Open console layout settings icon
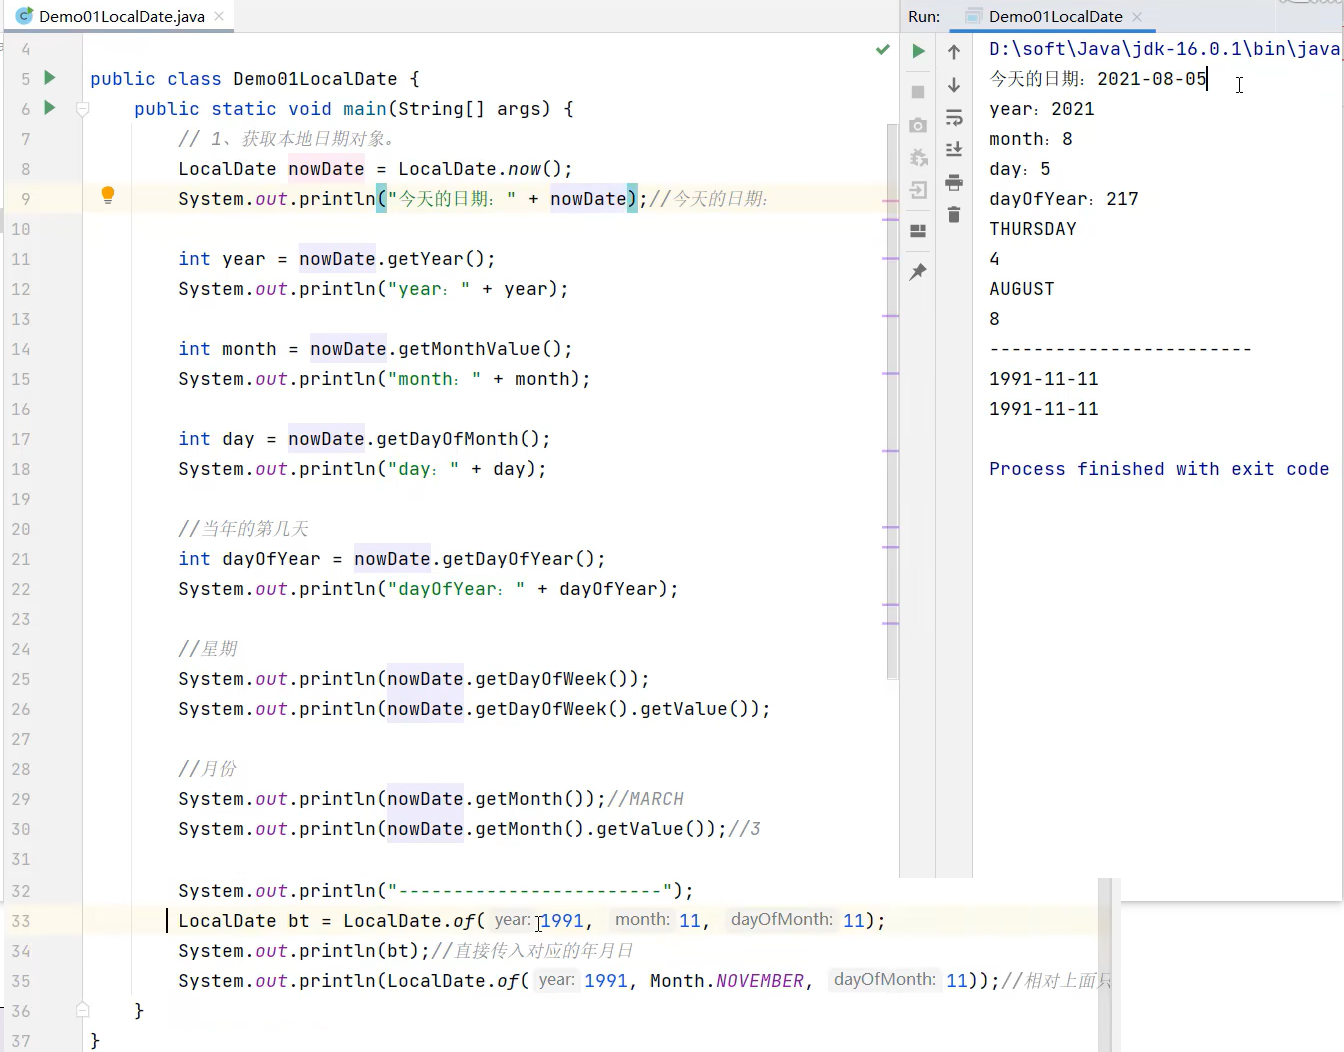This screenshot has width=1344, height=1052. pyautogui.click(x=918, y=230)
